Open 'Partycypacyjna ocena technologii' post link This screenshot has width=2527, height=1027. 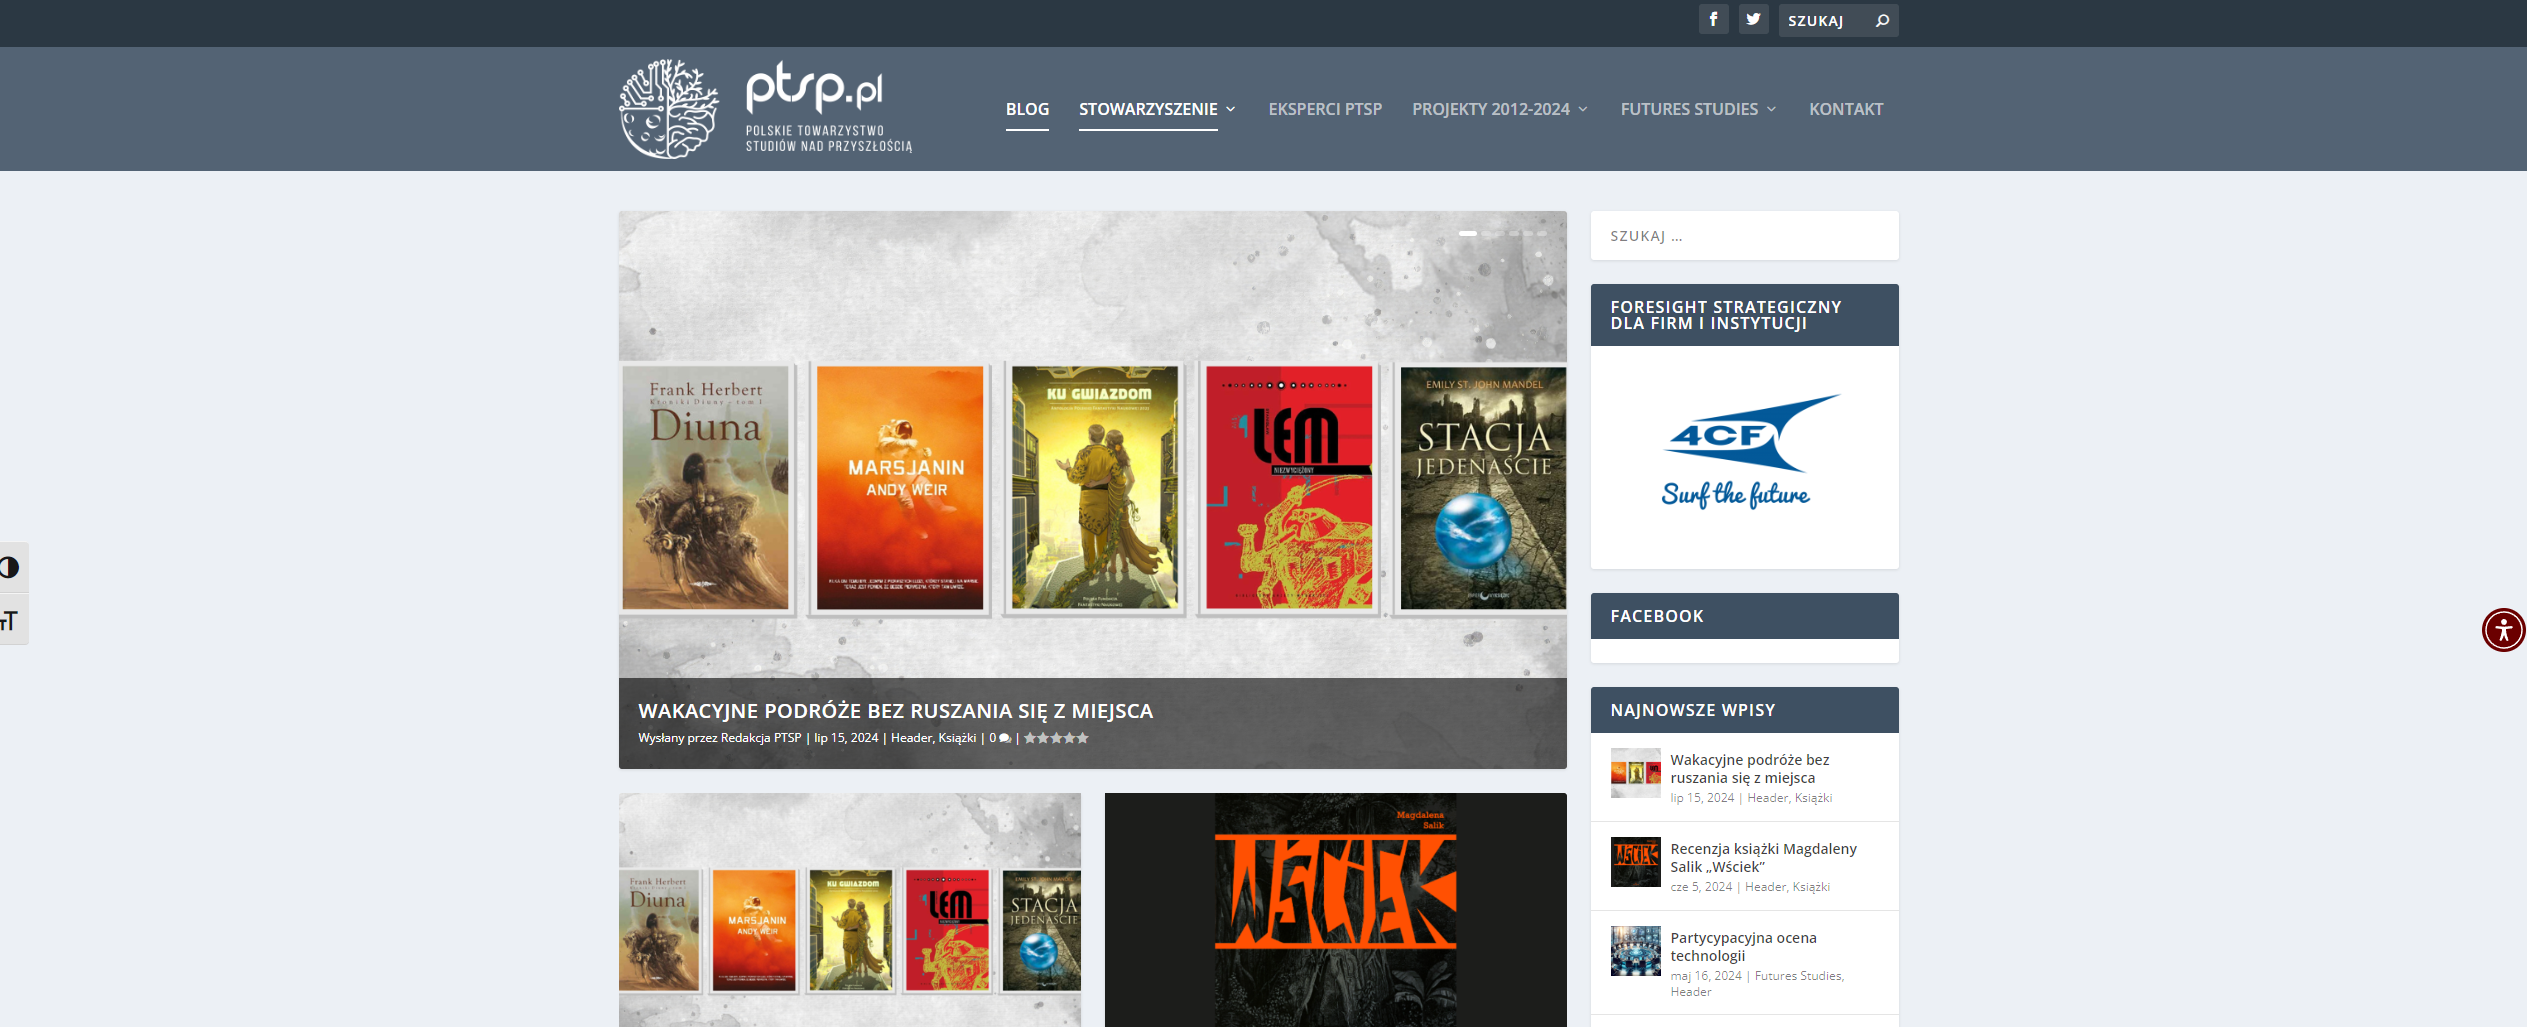(1742, 946)
